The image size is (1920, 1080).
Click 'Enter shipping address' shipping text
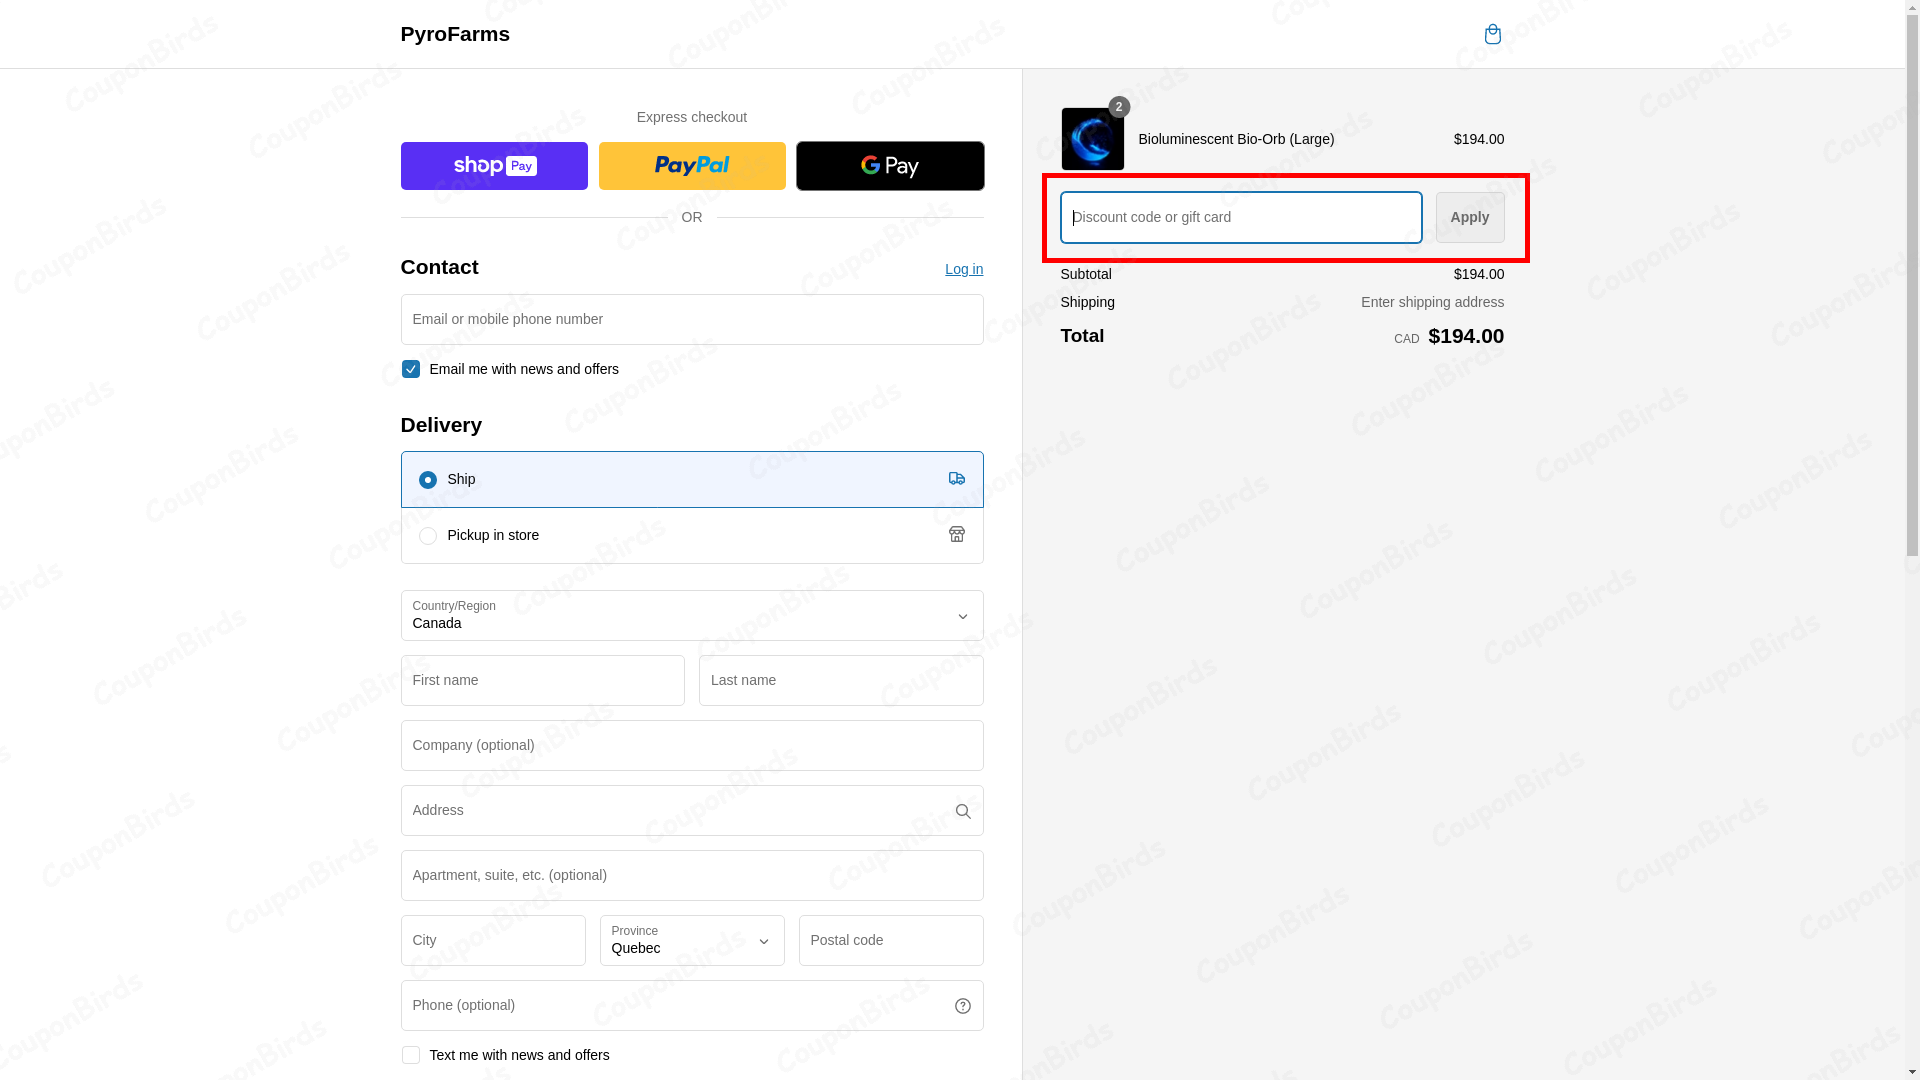click(x=1432, y=302)
